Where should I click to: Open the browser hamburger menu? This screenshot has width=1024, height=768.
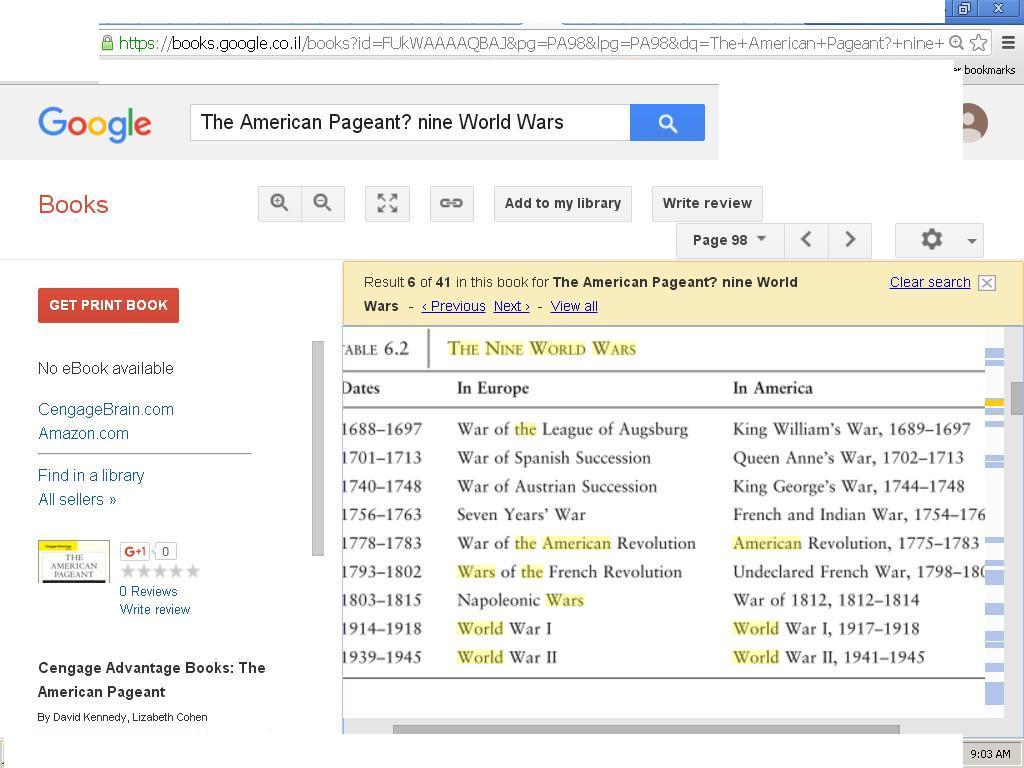(1008, 43)
